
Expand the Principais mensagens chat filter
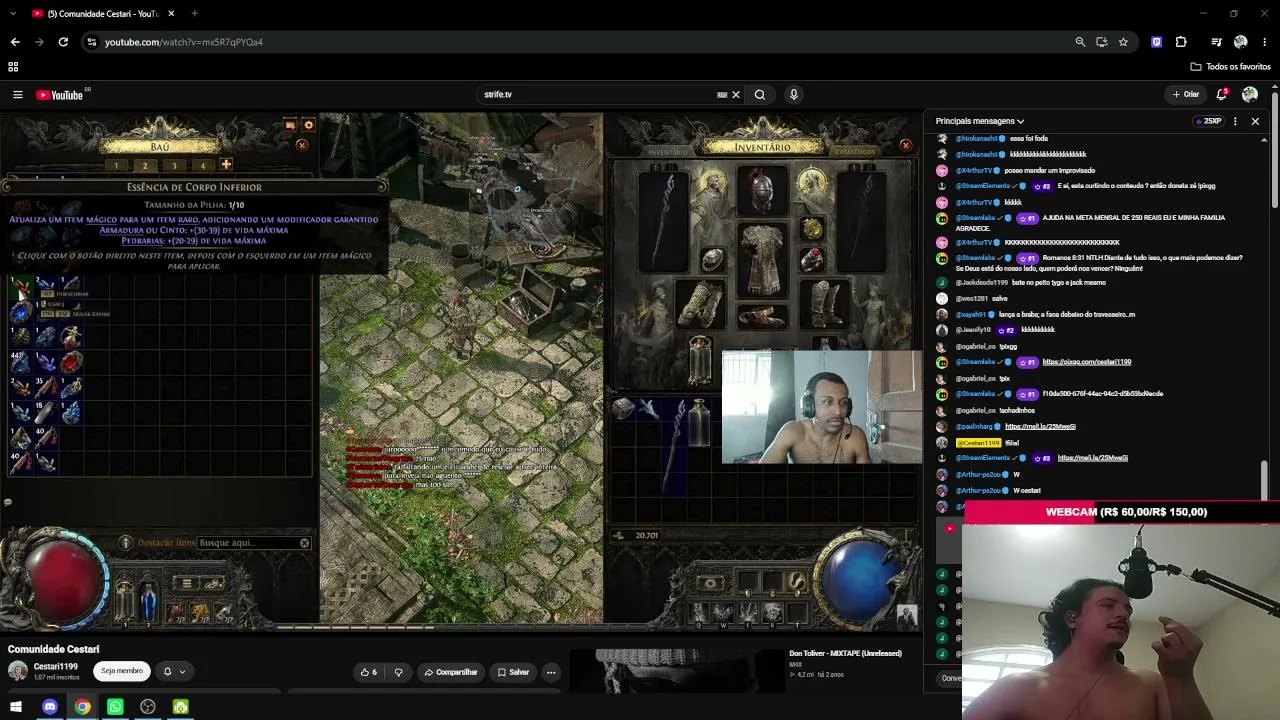coord(980,121)
